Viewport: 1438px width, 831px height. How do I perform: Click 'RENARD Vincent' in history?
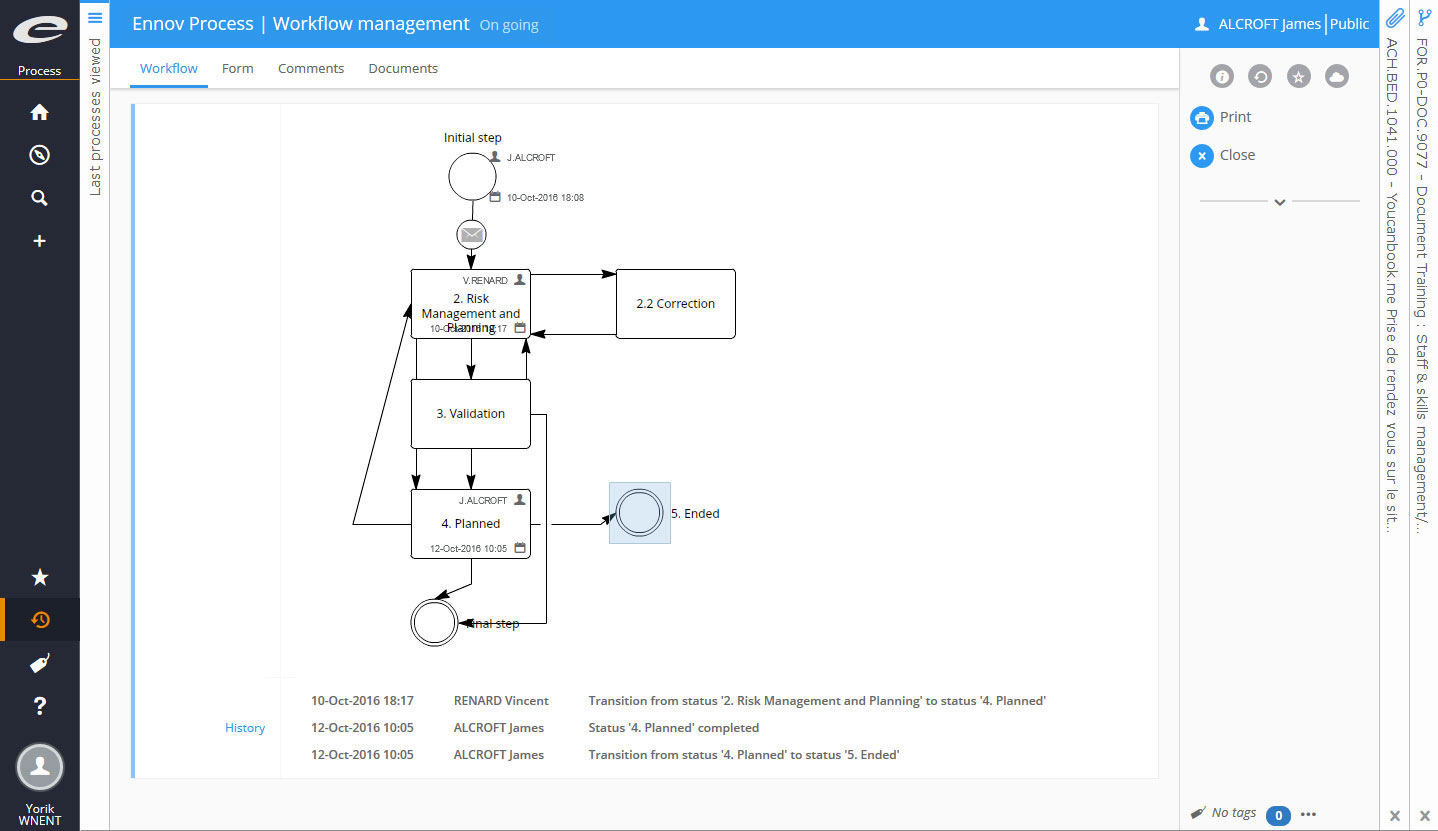pyautogui.click(x=501, y=701)
